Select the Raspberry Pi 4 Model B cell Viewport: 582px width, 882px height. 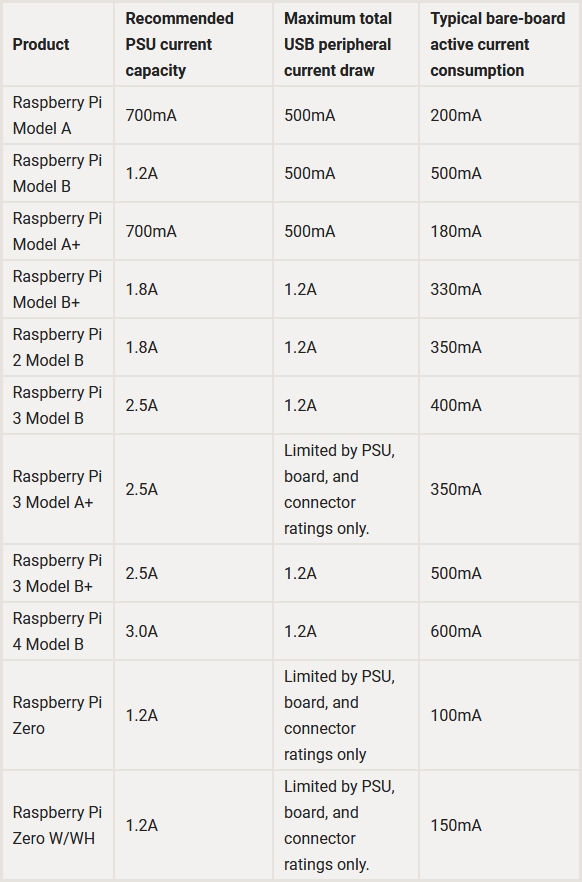pyautogui.click(x=57, y=631)
